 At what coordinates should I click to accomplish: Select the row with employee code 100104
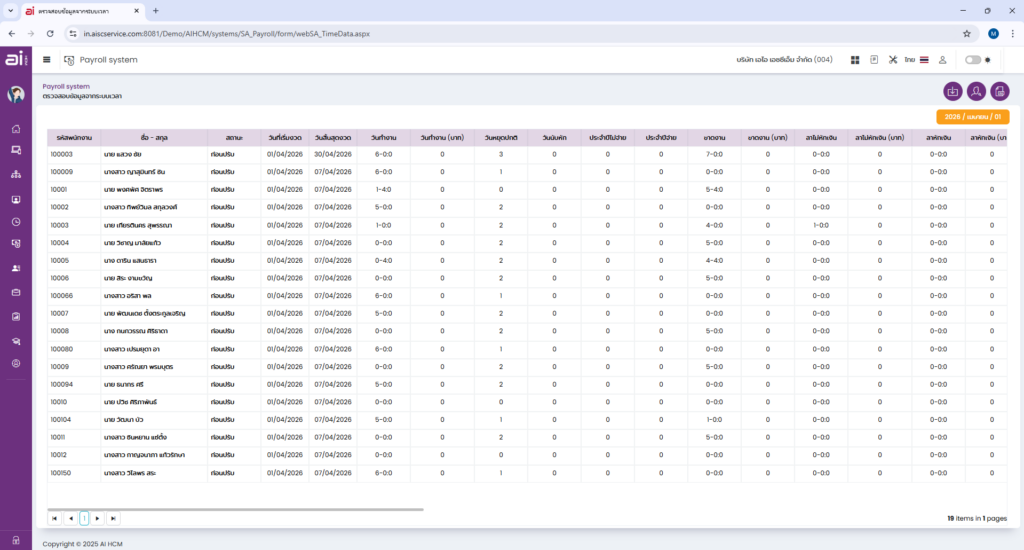tap(526, 420)
